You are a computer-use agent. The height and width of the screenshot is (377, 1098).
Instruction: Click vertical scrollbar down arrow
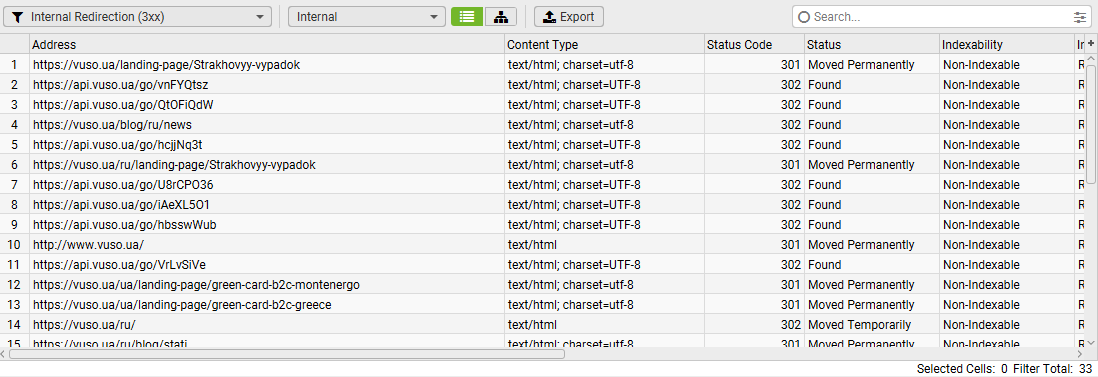point(1090,342)
